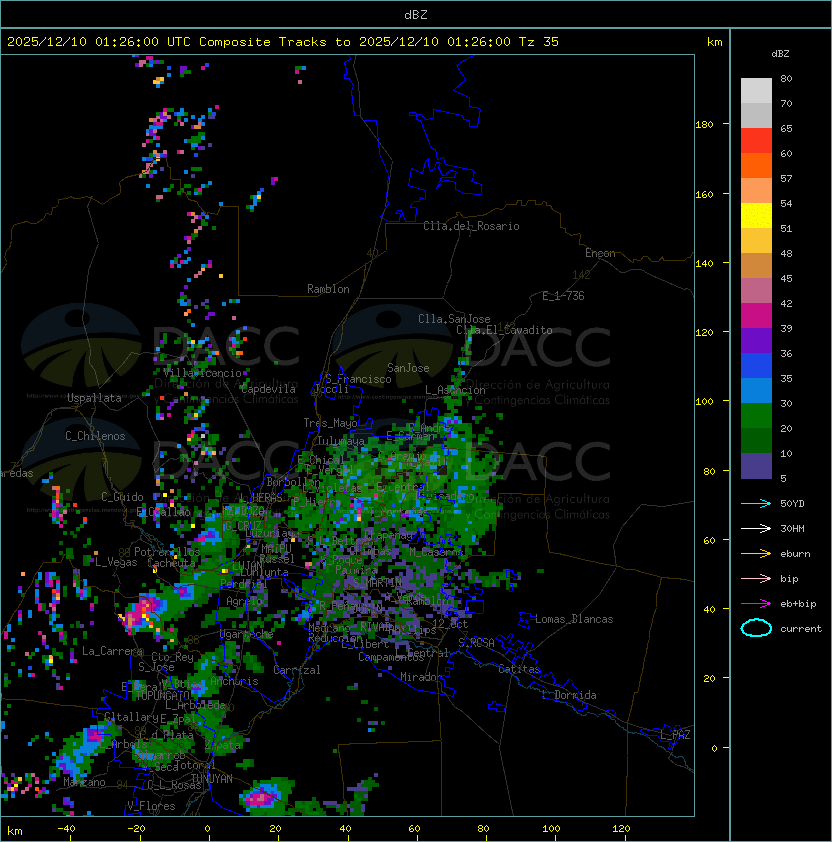The image size is (832, 842).
Task: Click the 'Capdevila' place label
Action: 268,389
